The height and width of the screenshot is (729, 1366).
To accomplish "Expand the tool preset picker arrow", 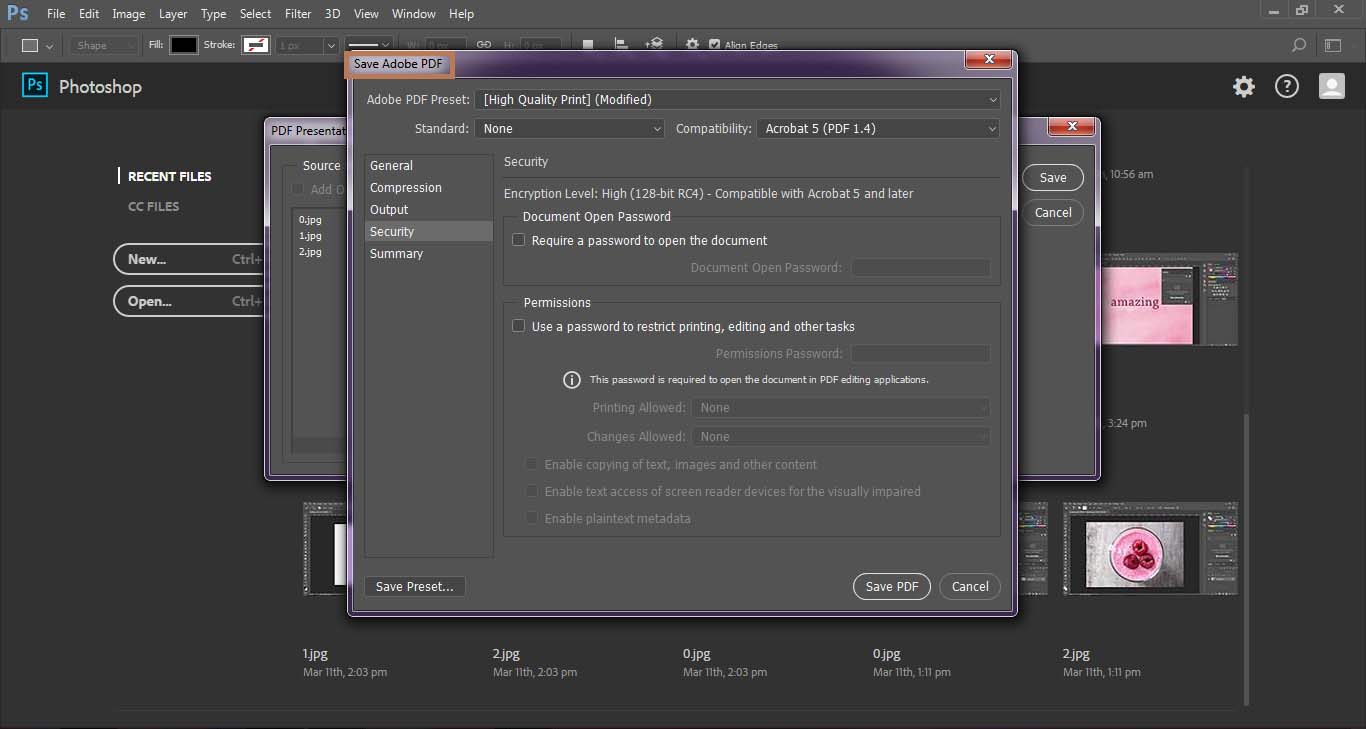I will [50, 46].
